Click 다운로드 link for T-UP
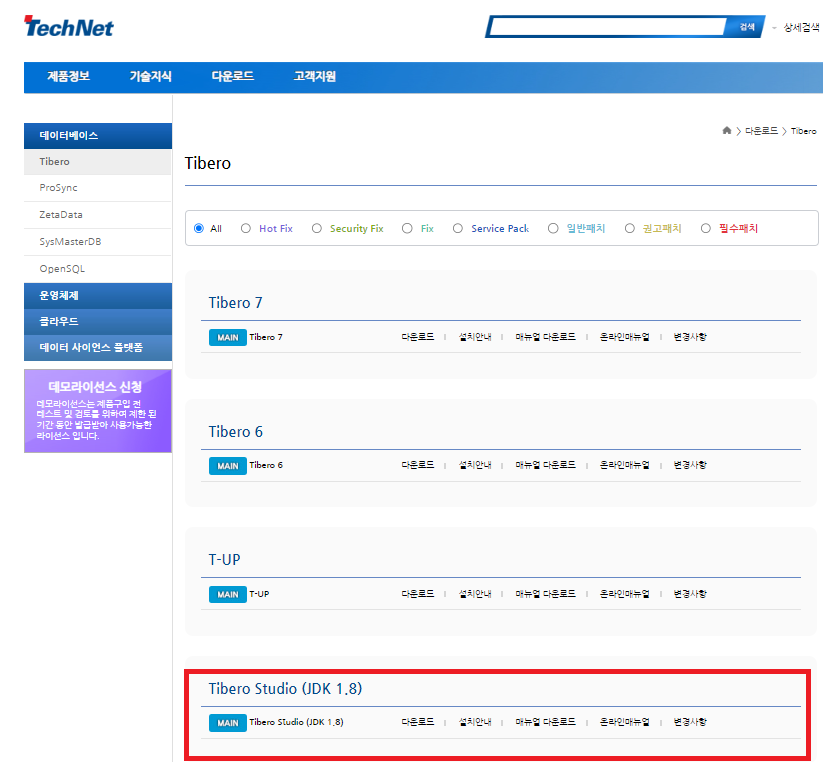 pos(418,594)
